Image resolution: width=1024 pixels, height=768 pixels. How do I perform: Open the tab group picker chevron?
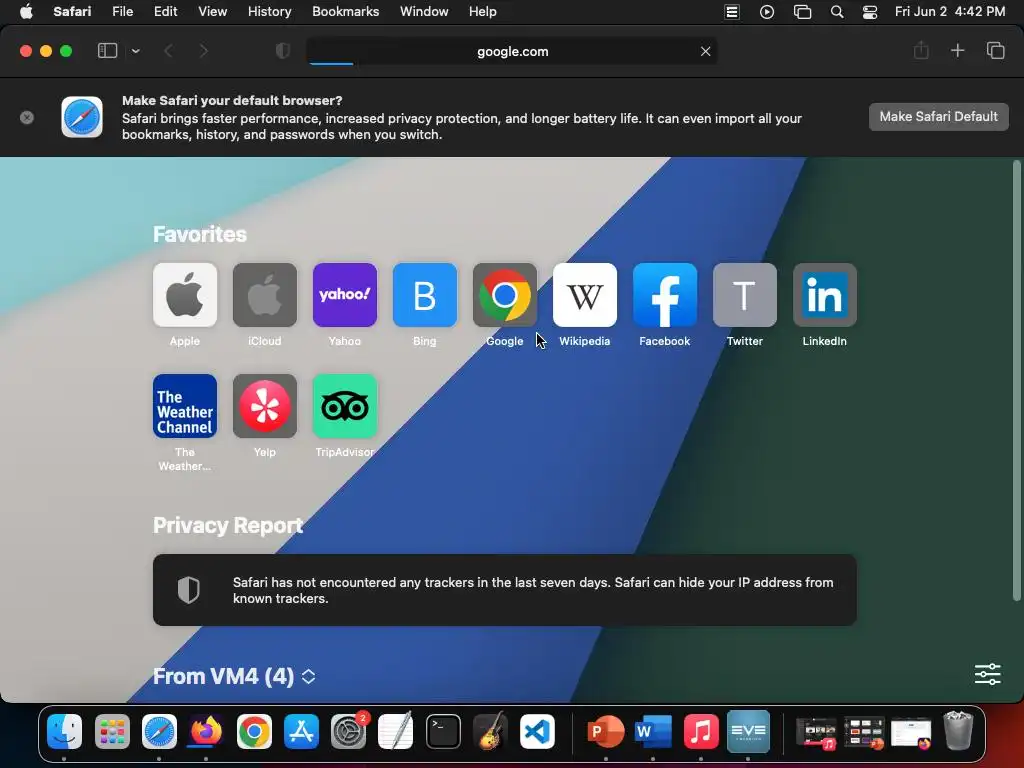(x=135, y=51)
